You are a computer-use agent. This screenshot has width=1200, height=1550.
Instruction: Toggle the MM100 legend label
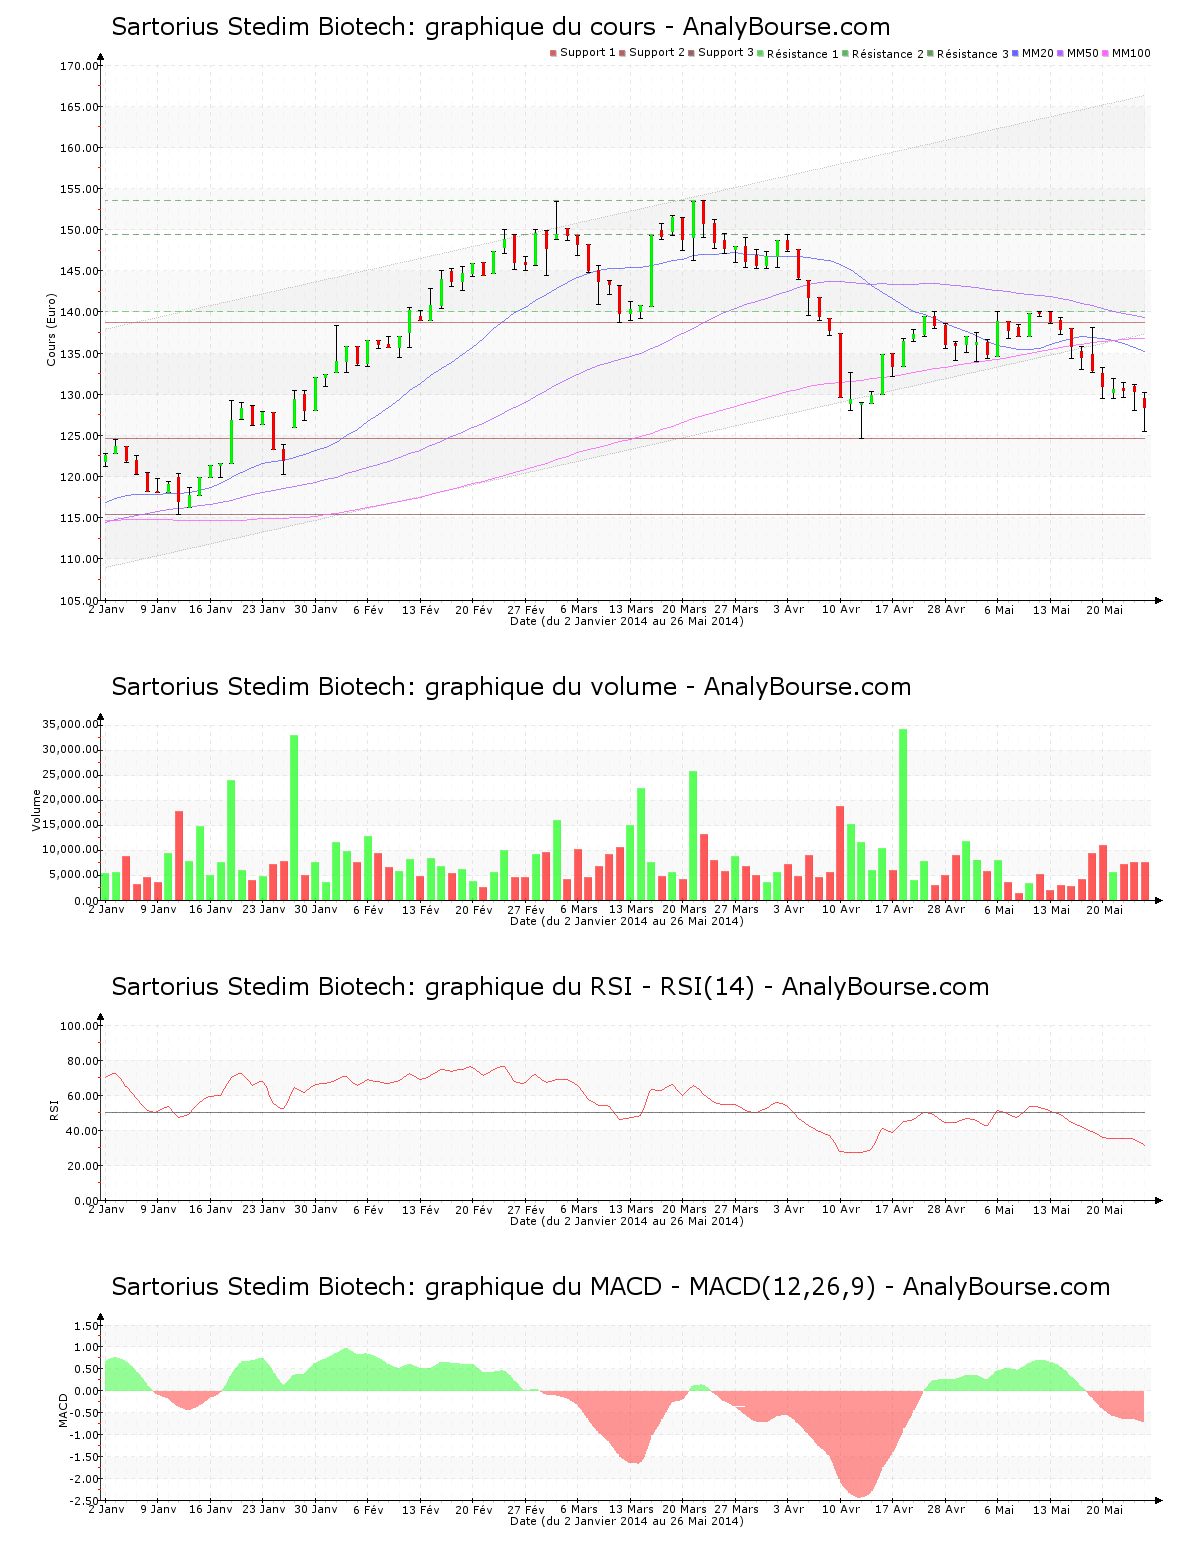point(1131,53)
